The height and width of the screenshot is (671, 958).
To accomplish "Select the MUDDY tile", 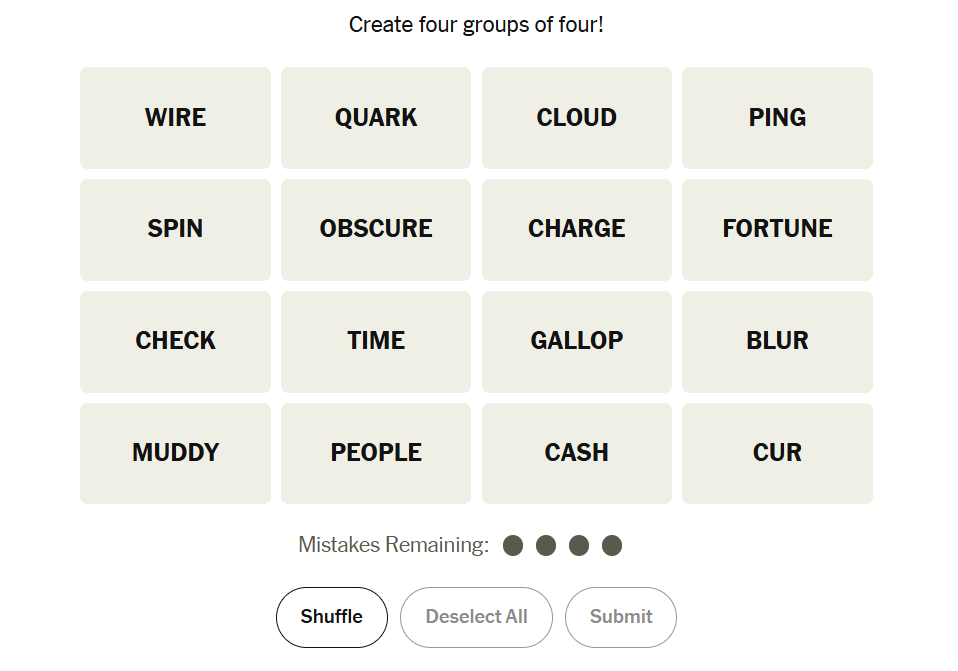I will click(x=175, y=453).
